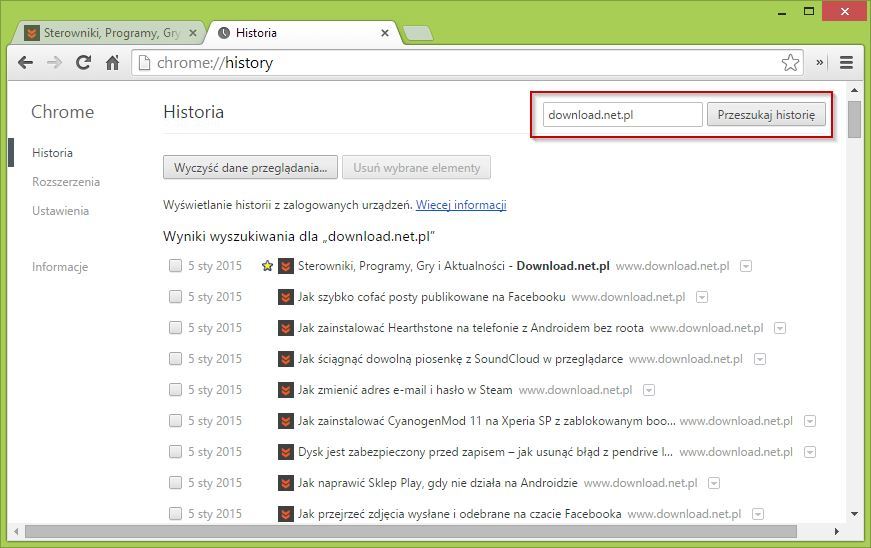This screenshot has width=871, height=548.
Task: Open 'Jak zmienić adres e-mail i hasło w Steam'
Action: (x=405, y=390)
